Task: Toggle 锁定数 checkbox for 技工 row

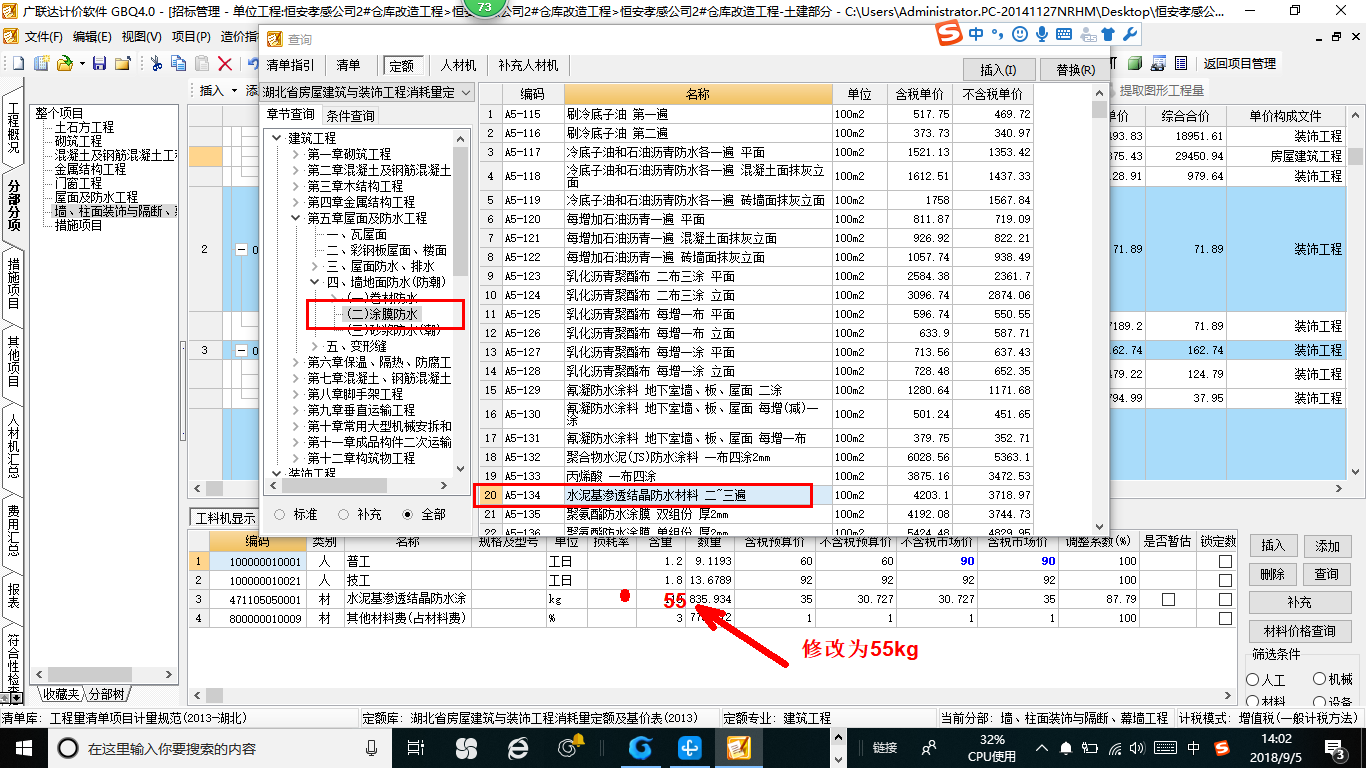Action: coord(1225,581)
